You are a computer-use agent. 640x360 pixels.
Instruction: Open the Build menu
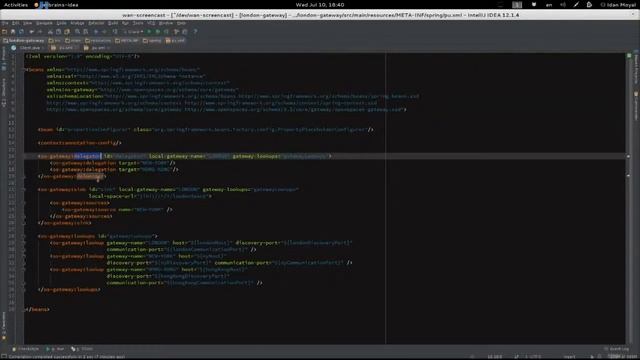[113, 23]
